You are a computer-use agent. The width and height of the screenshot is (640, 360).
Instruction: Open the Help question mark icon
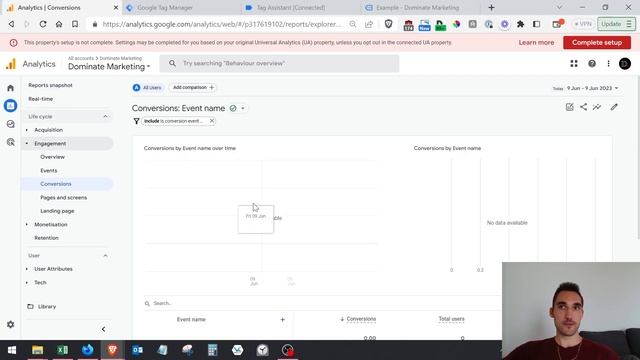(592, 64)
